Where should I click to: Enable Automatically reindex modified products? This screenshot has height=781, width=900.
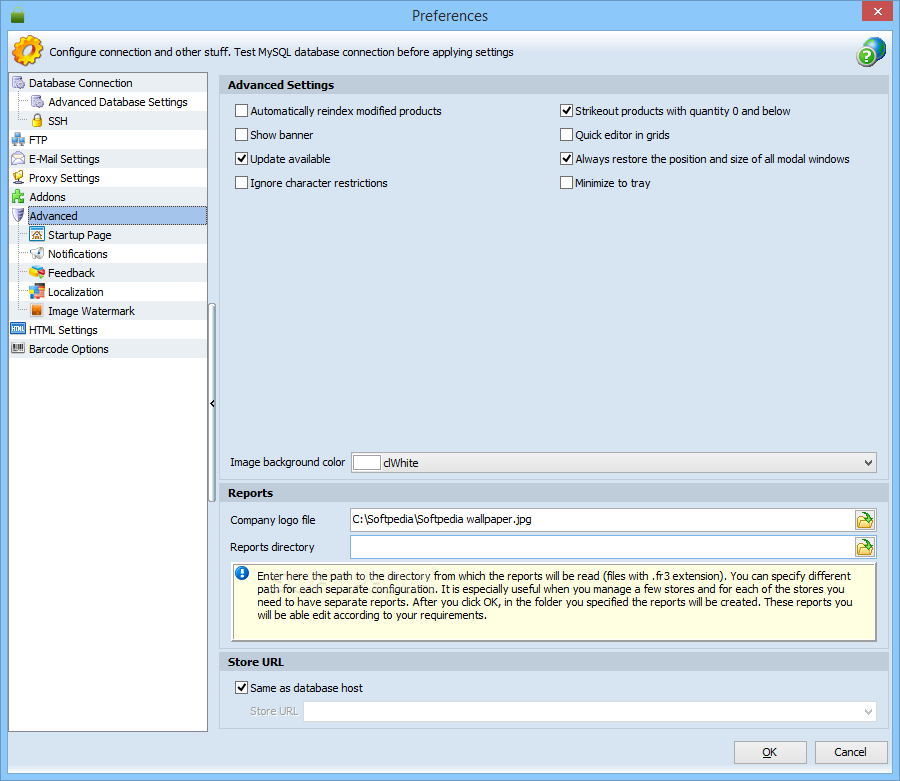coord(242,111)
